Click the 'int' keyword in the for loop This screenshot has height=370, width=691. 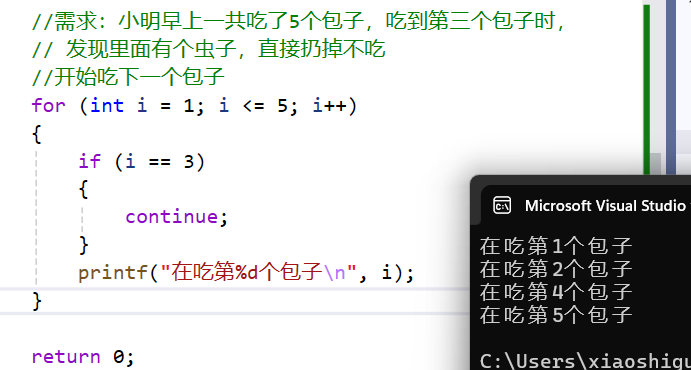tap(107, 106)
